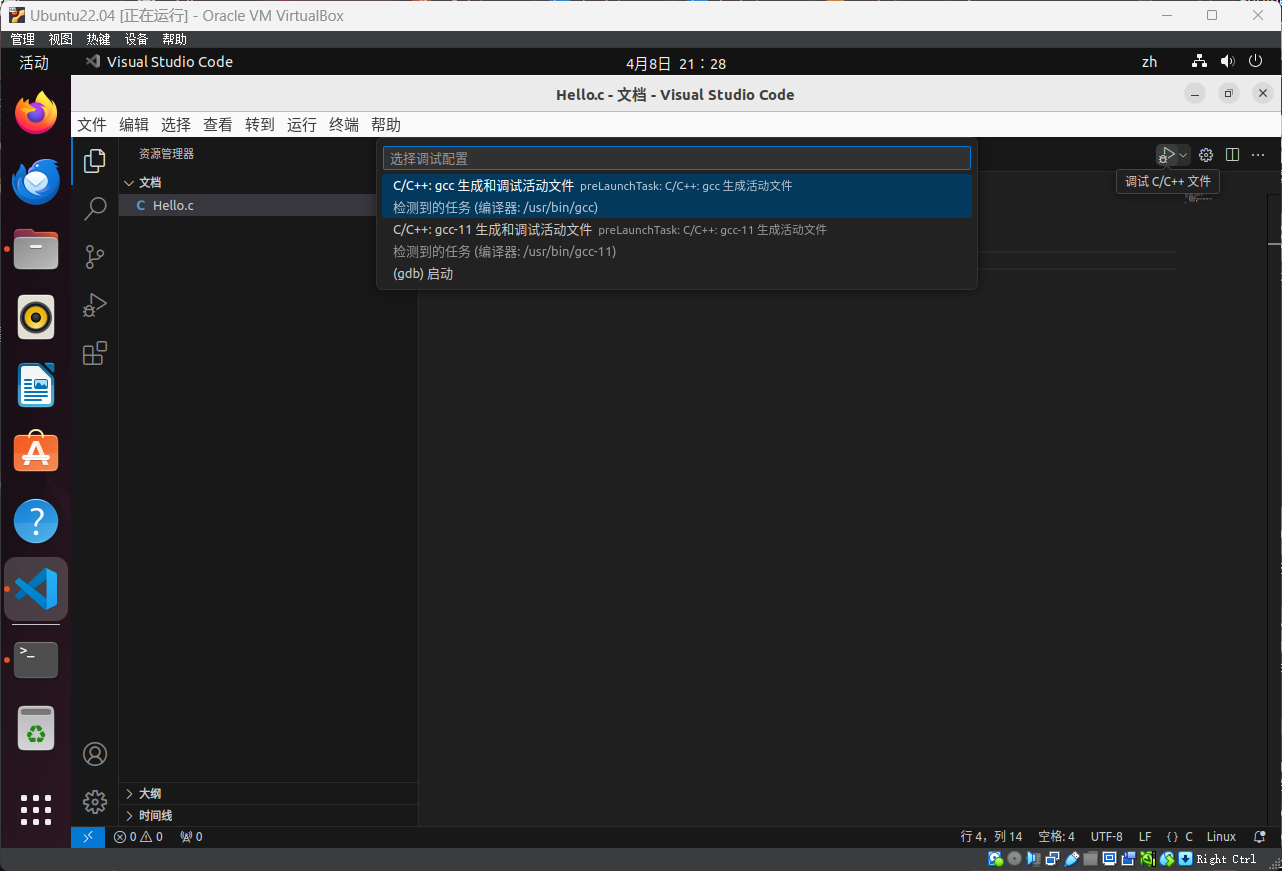Click the 选择调试配置 input field
The image size is (1282, 871).
pos(676,157)
